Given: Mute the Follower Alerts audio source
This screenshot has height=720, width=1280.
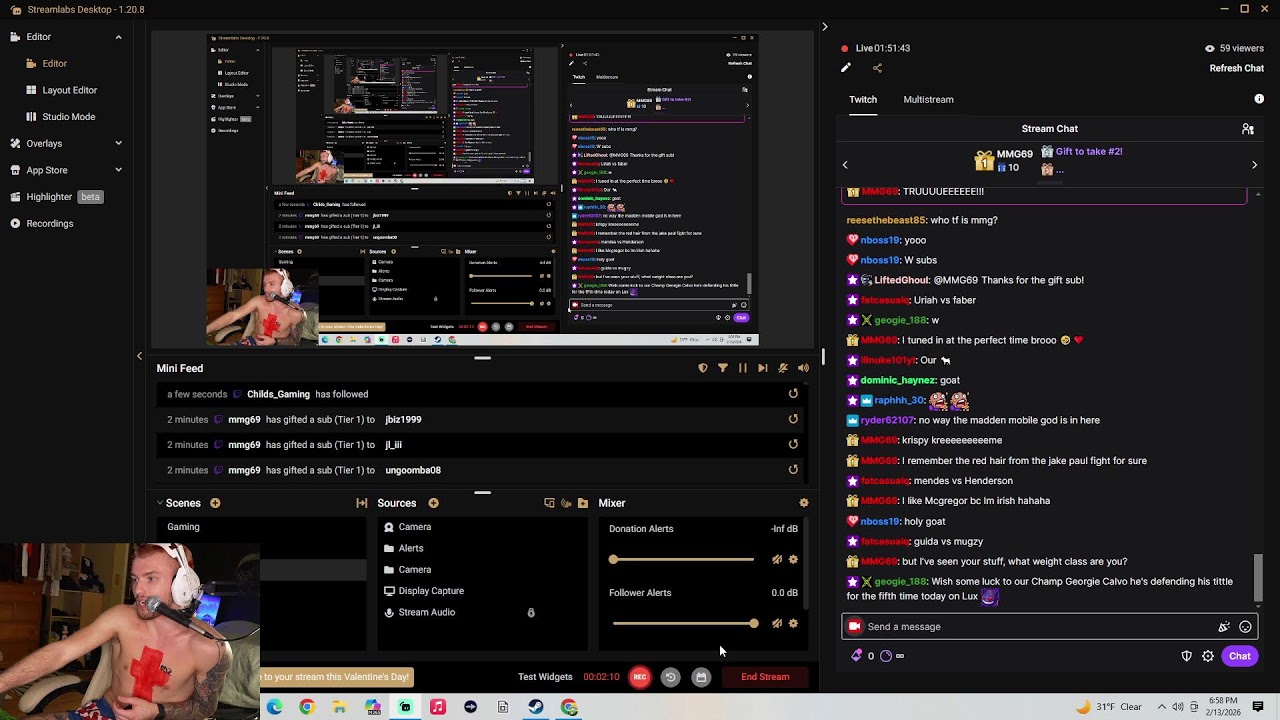Looking at the screenshot, I should 777,623.
